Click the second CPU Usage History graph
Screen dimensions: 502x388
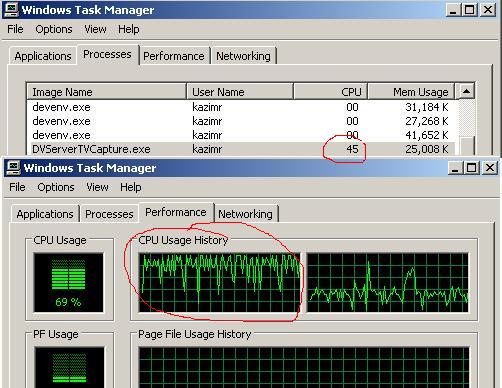[387, 283]
